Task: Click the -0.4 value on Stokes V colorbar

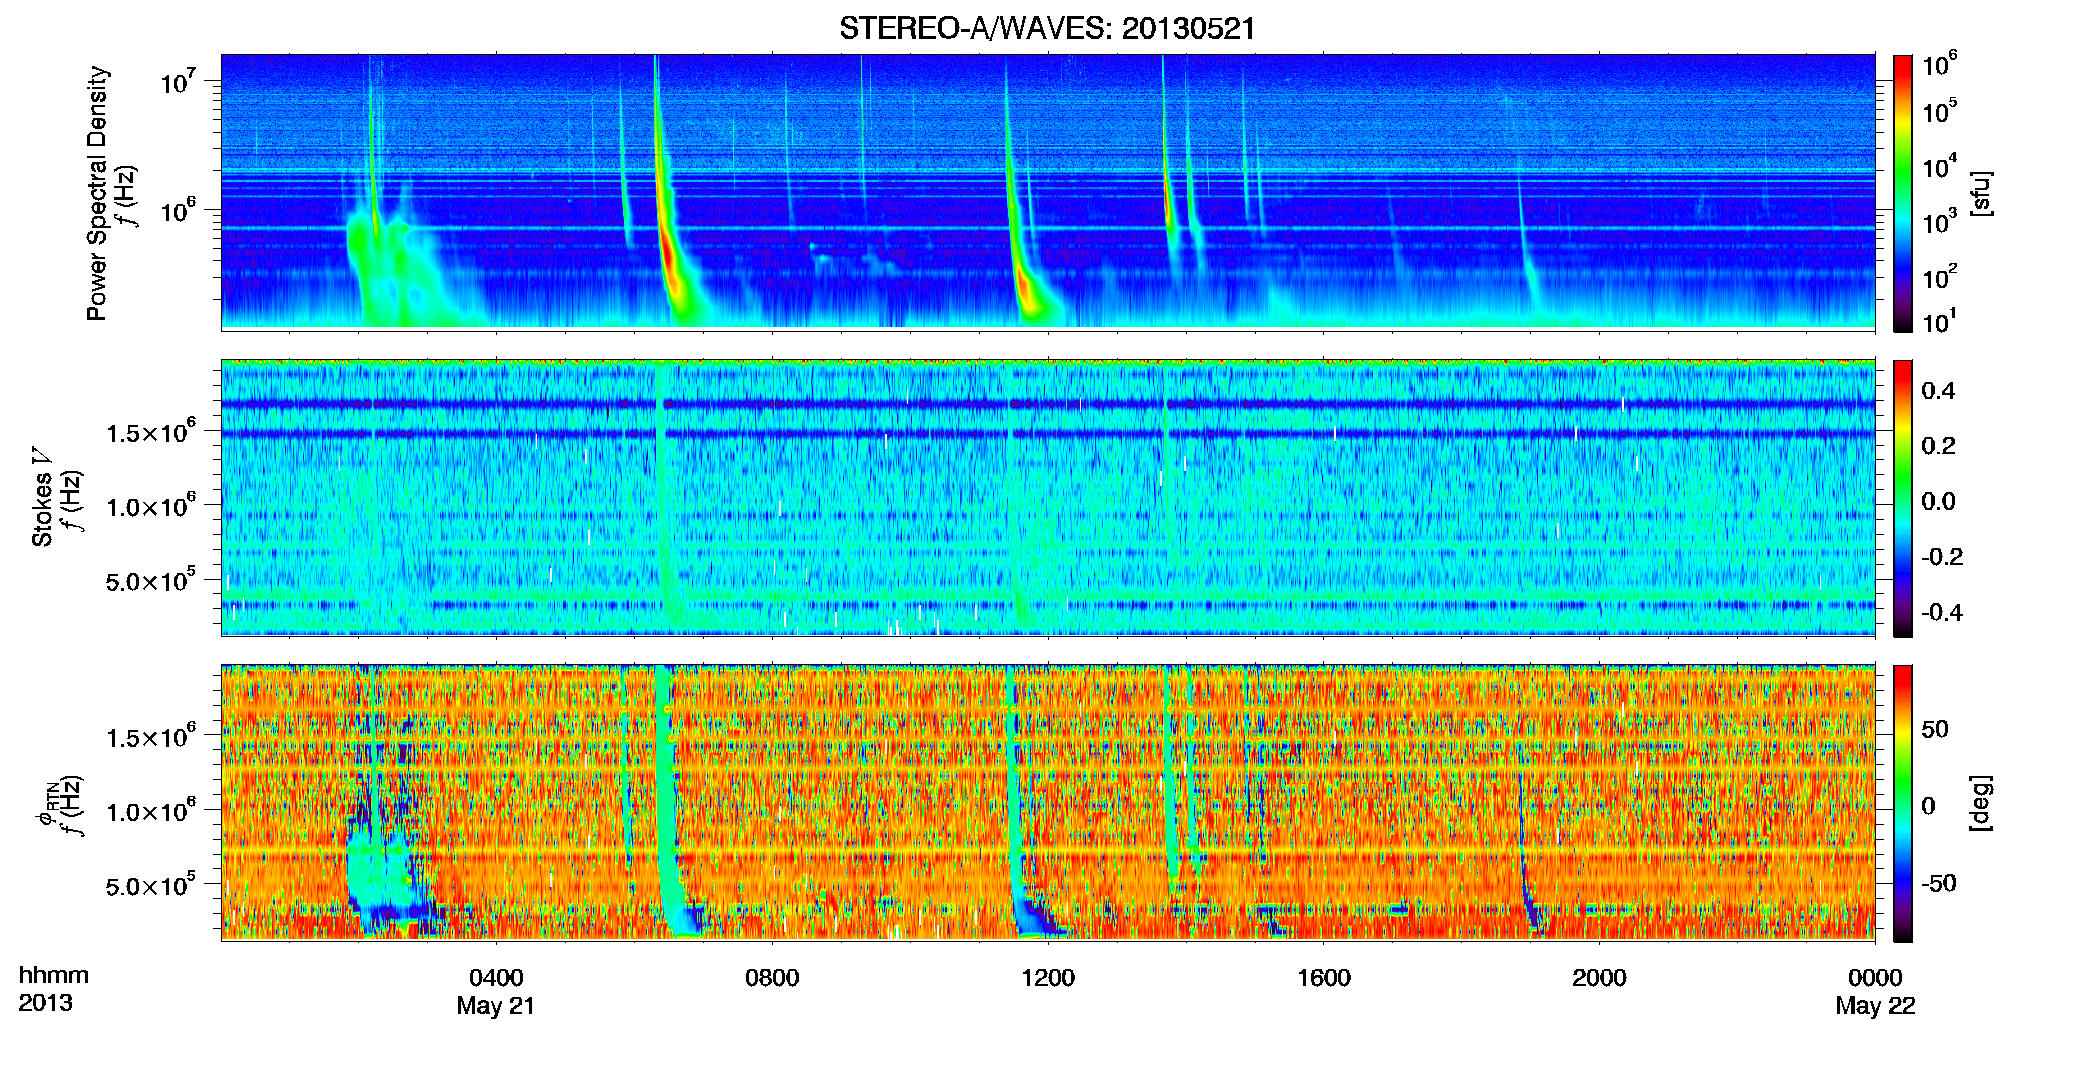Action: pos(1942,612)
